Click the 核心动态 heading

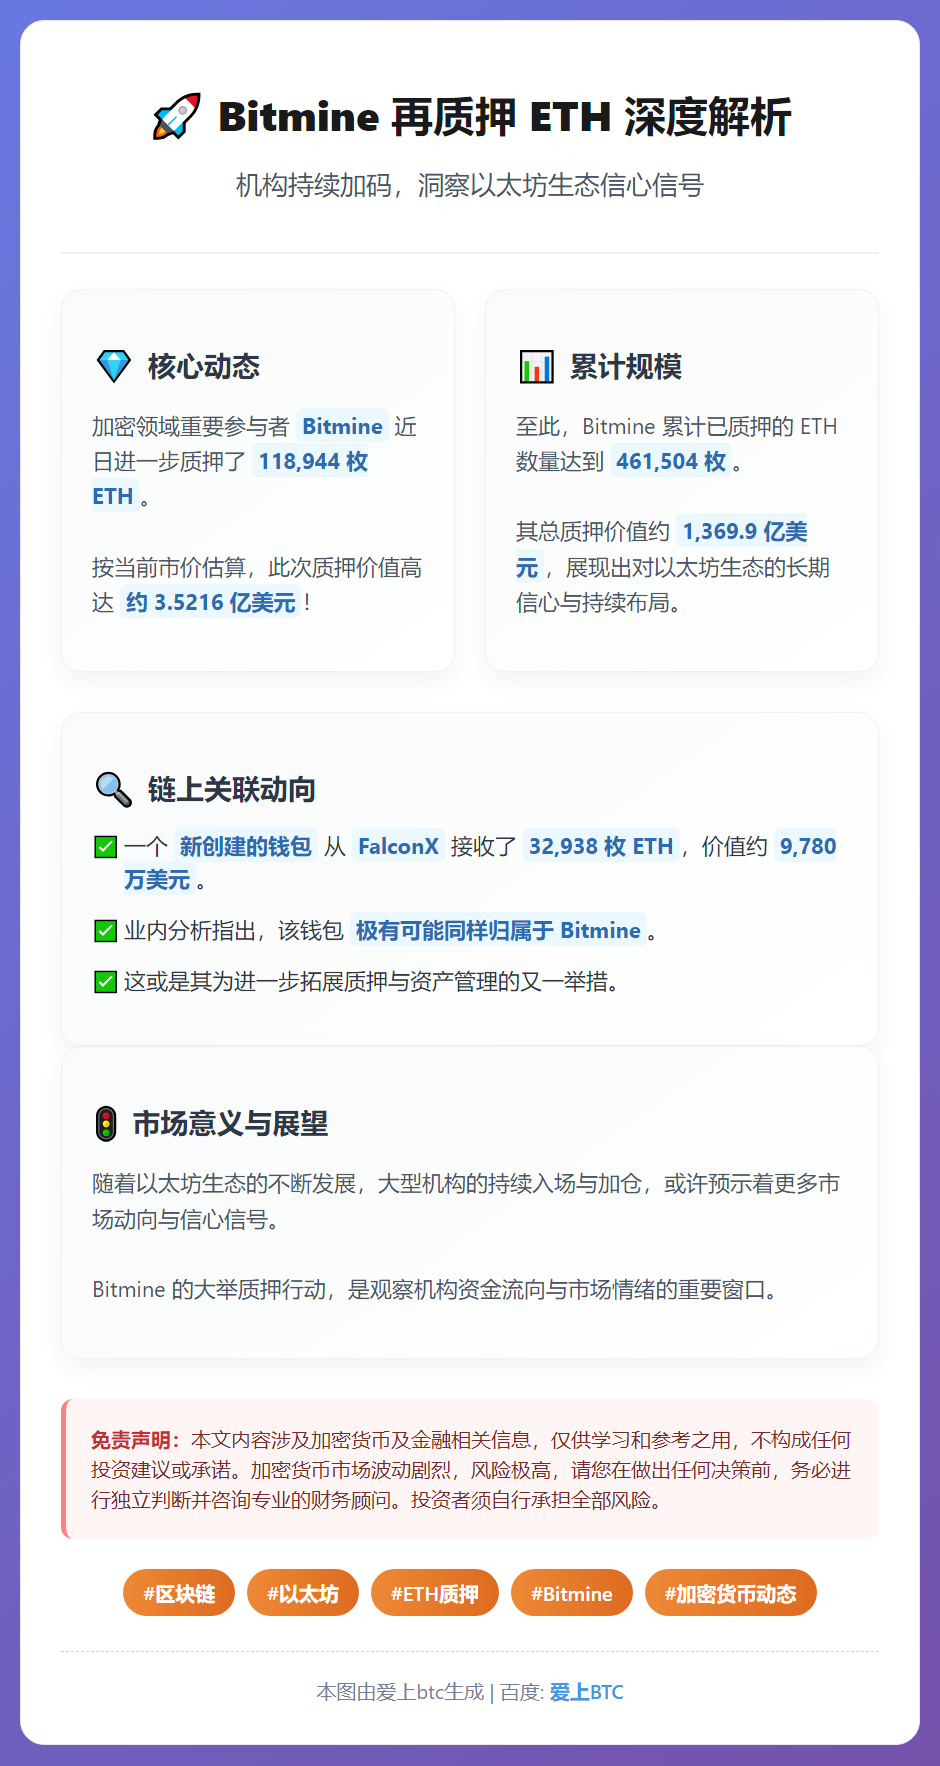click(x=204, y=367)
